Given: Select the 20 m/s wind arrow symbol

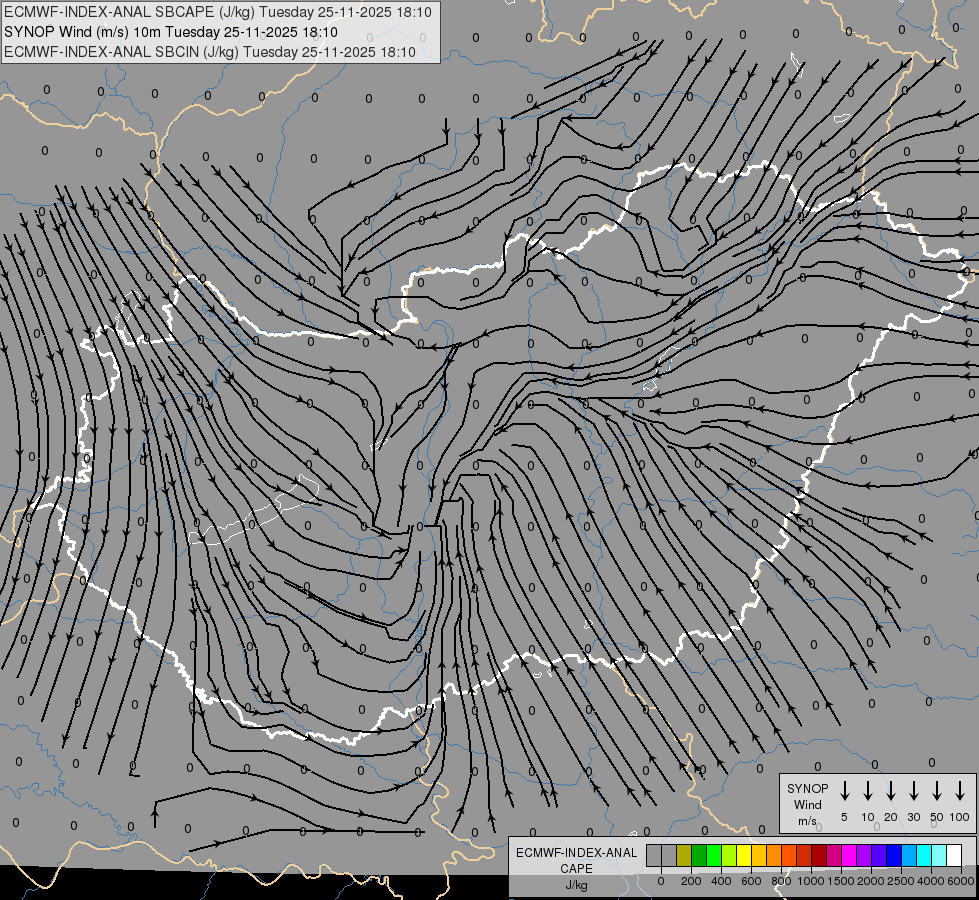Looking at the screenshot, I should pos(891,791).
